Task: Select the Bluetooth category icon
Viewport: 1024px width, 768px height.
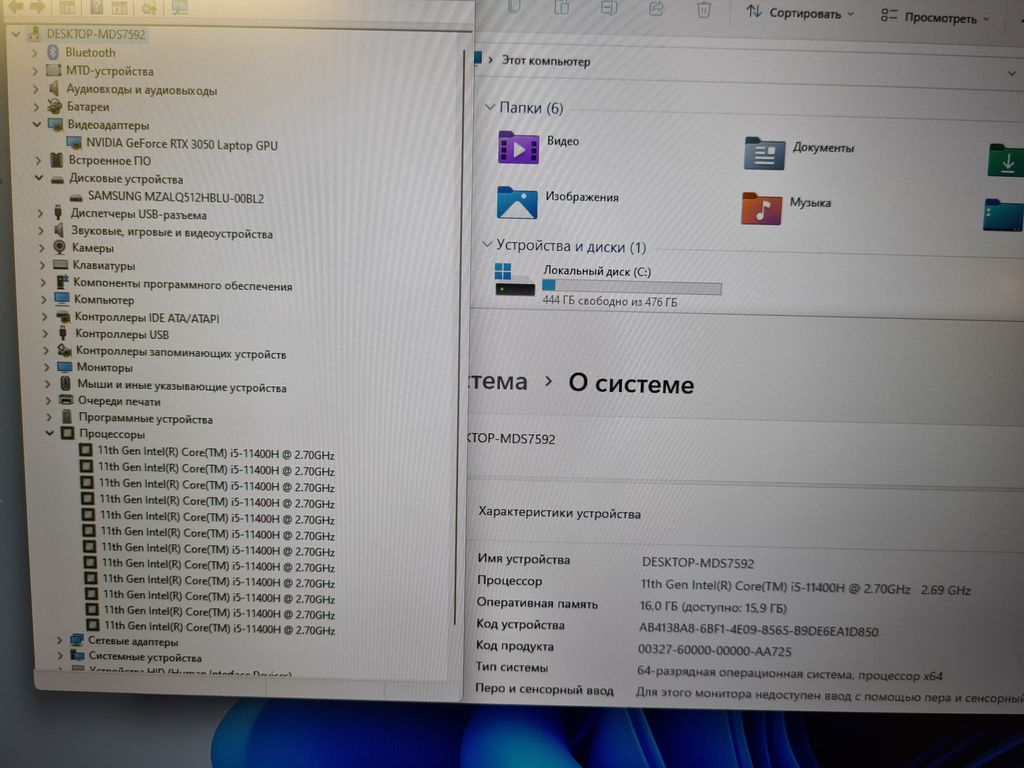Action: (54, 52)
